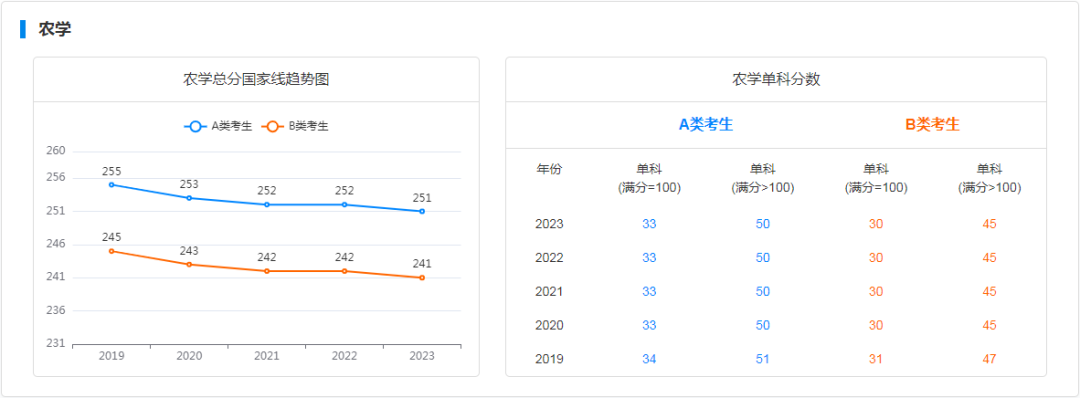Screen dimensions: 1080x398
Task: Click value 30 in the 2020 table row
Action: (876, 325)
